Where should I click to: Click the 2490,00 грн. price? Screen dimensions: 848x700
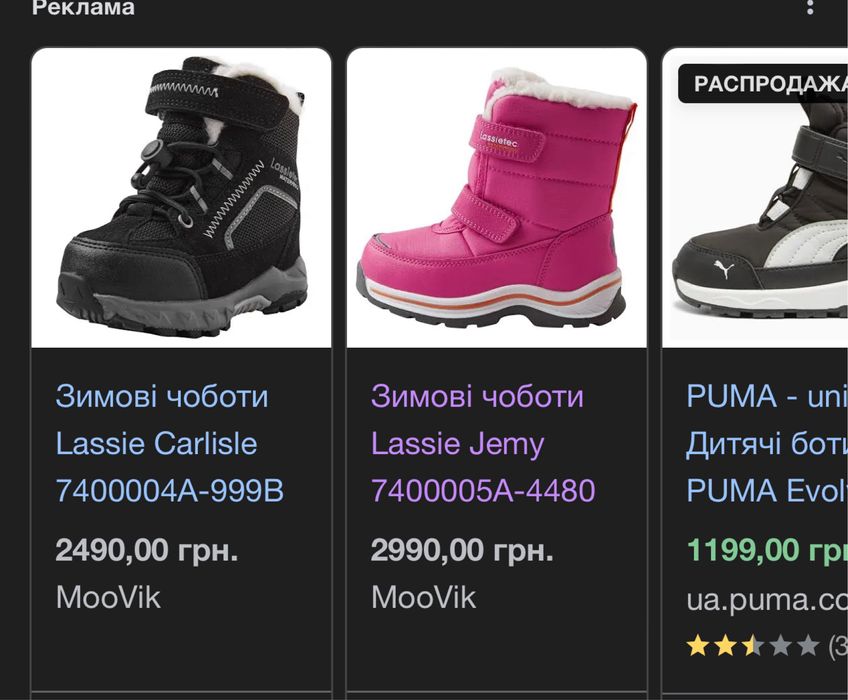[147, 550]
